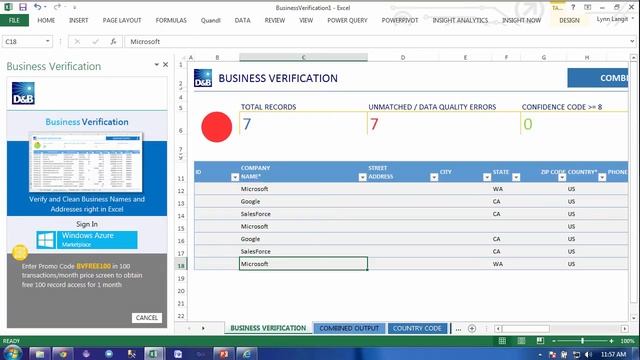
Task: Click the next sheet navigation arrow
Action: [x=203, y=328]
